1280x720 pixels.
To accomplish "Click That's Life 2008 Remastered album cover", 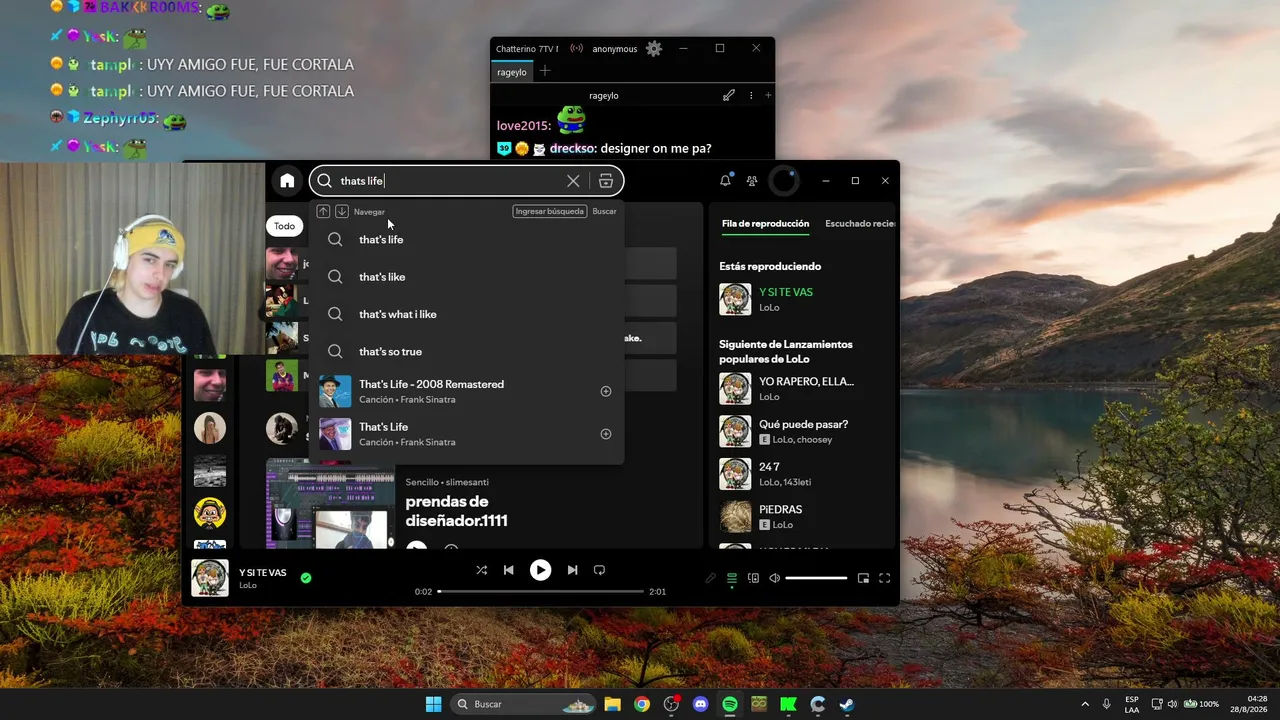I will (x=335, y=392).
